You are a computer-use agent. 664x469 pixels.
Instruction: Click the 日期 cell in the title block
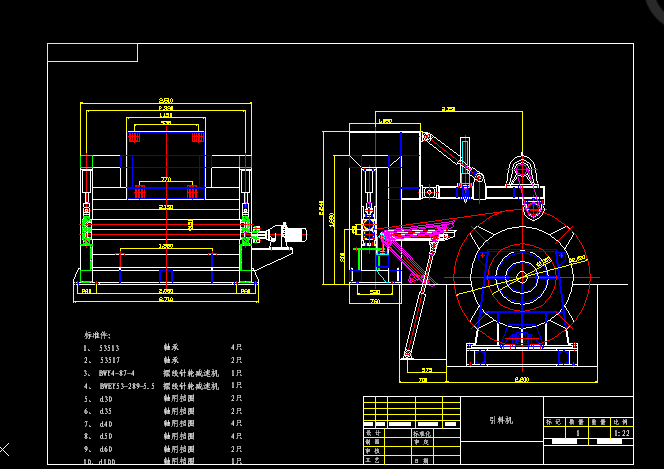(x=422, y=460)
